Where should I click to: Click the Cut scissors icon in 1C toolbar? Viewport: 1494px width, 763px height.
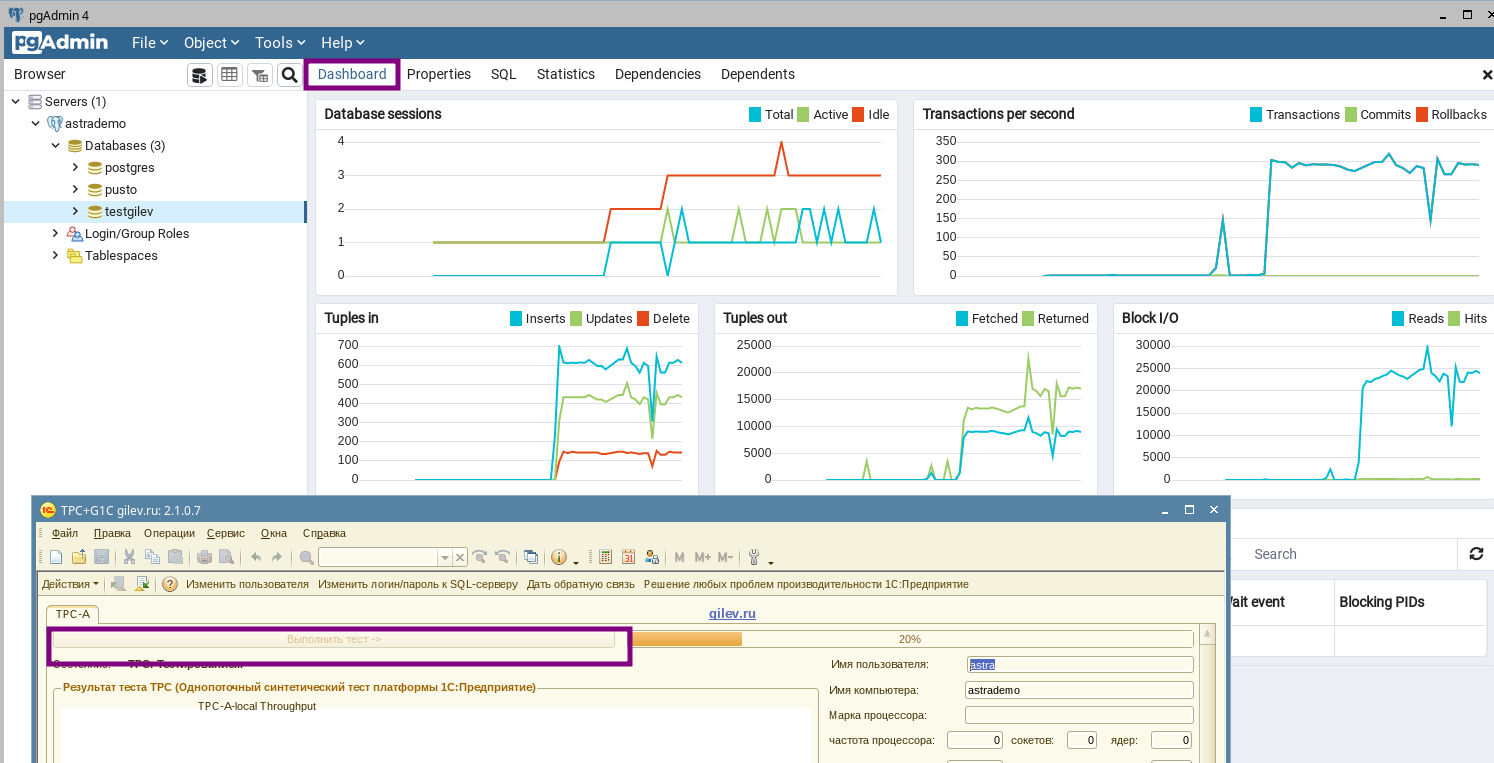point(129,557)
